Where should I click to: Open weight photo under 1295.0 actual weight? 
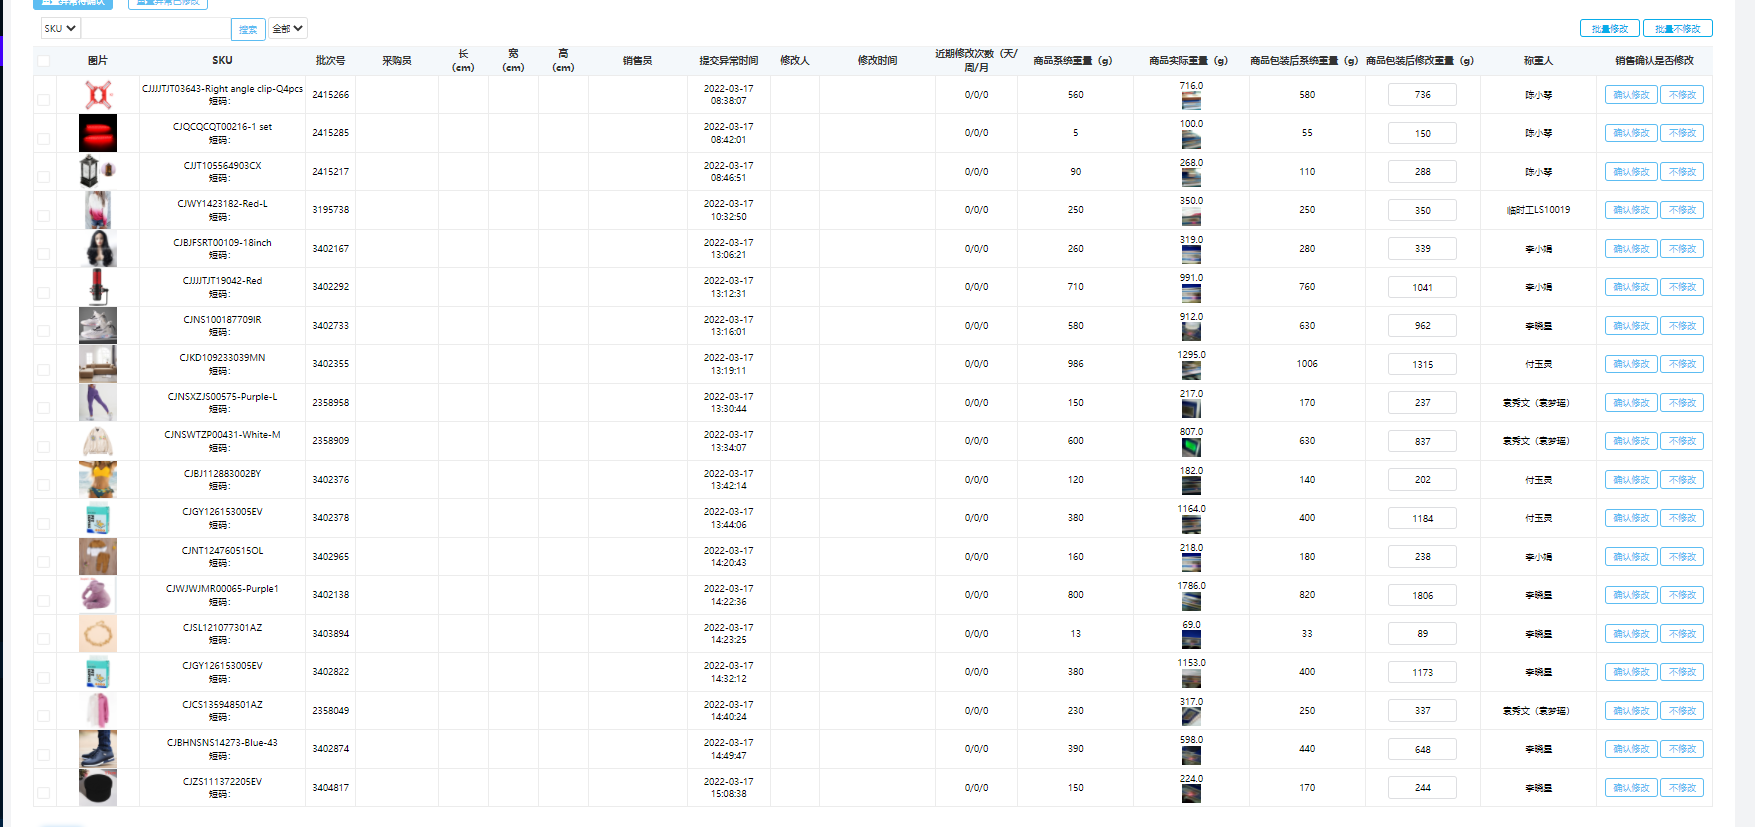coord(1191,370)
